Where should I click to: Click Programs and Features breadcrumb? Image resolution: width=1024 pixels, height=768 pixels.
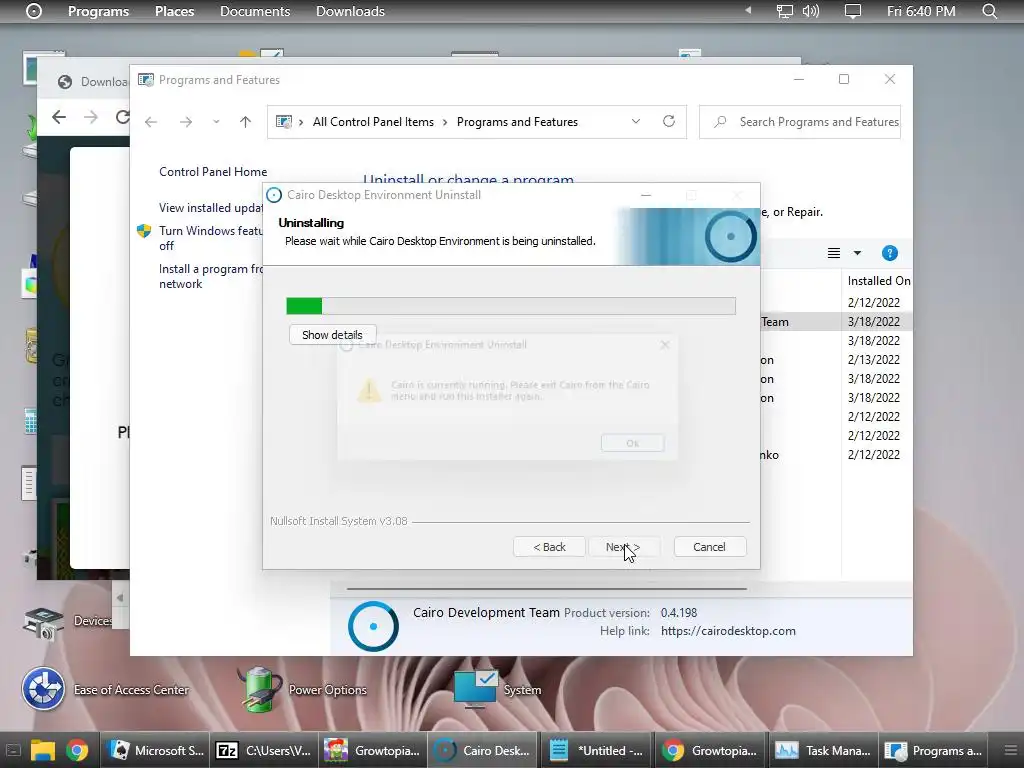517,121
